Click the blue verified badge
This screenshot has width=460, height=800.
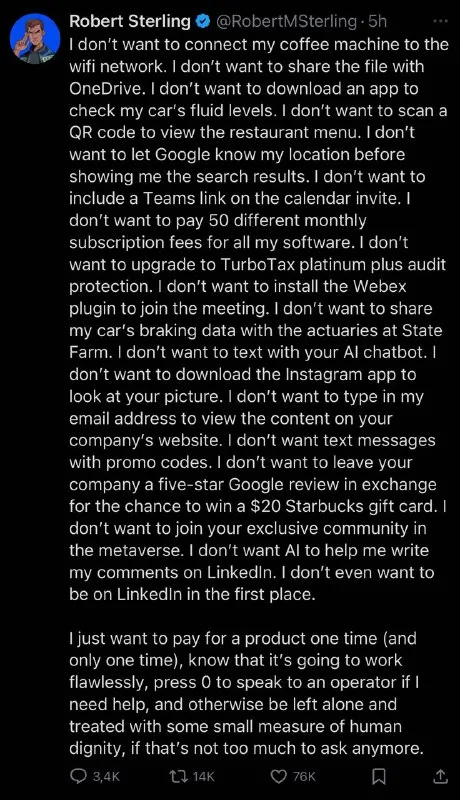pyautogui.click(x=204, y=21)
